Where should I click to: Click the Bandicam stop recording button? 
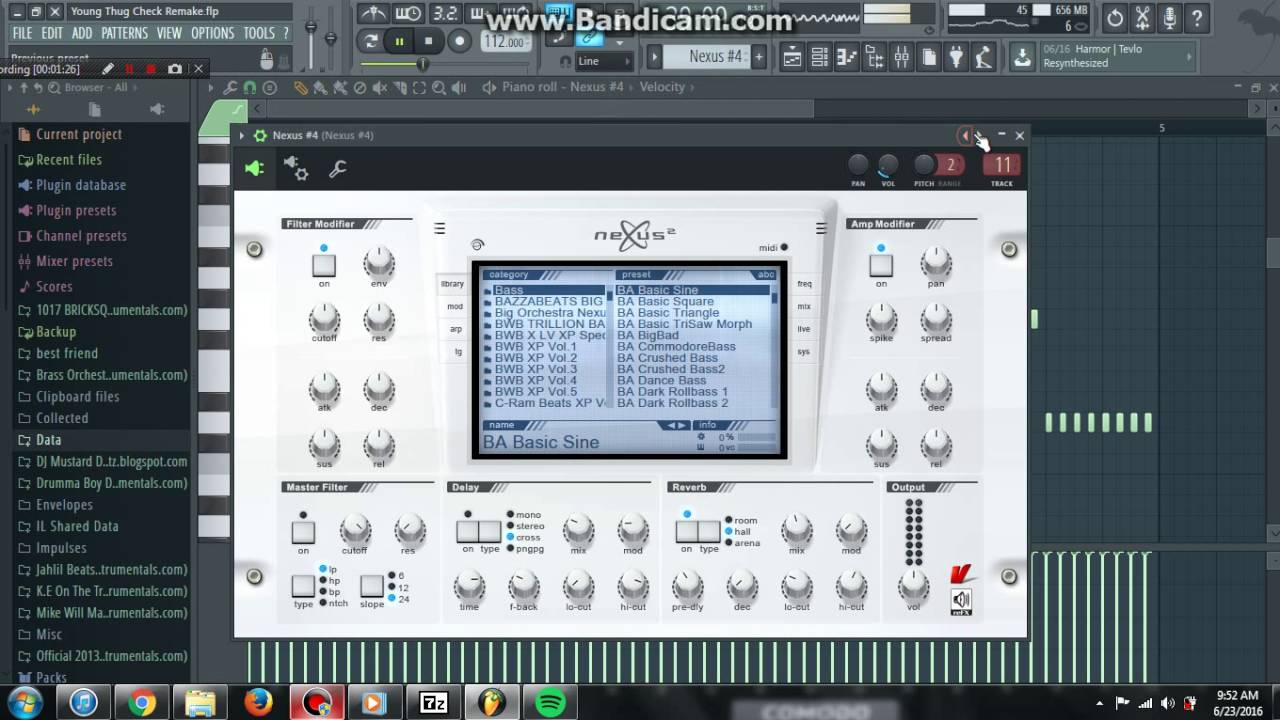151,69
